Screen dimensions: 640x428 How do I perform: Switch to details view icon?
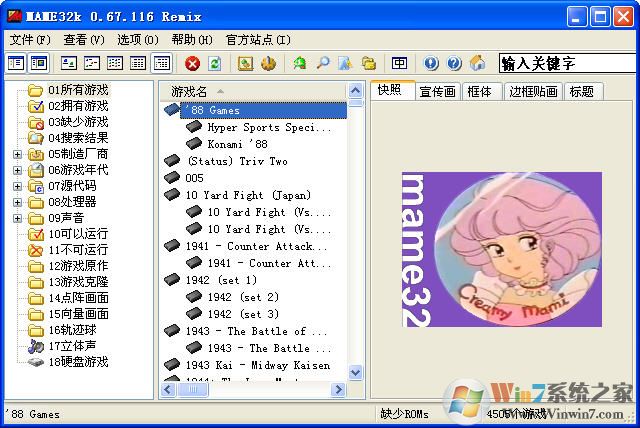coord(138,63)
